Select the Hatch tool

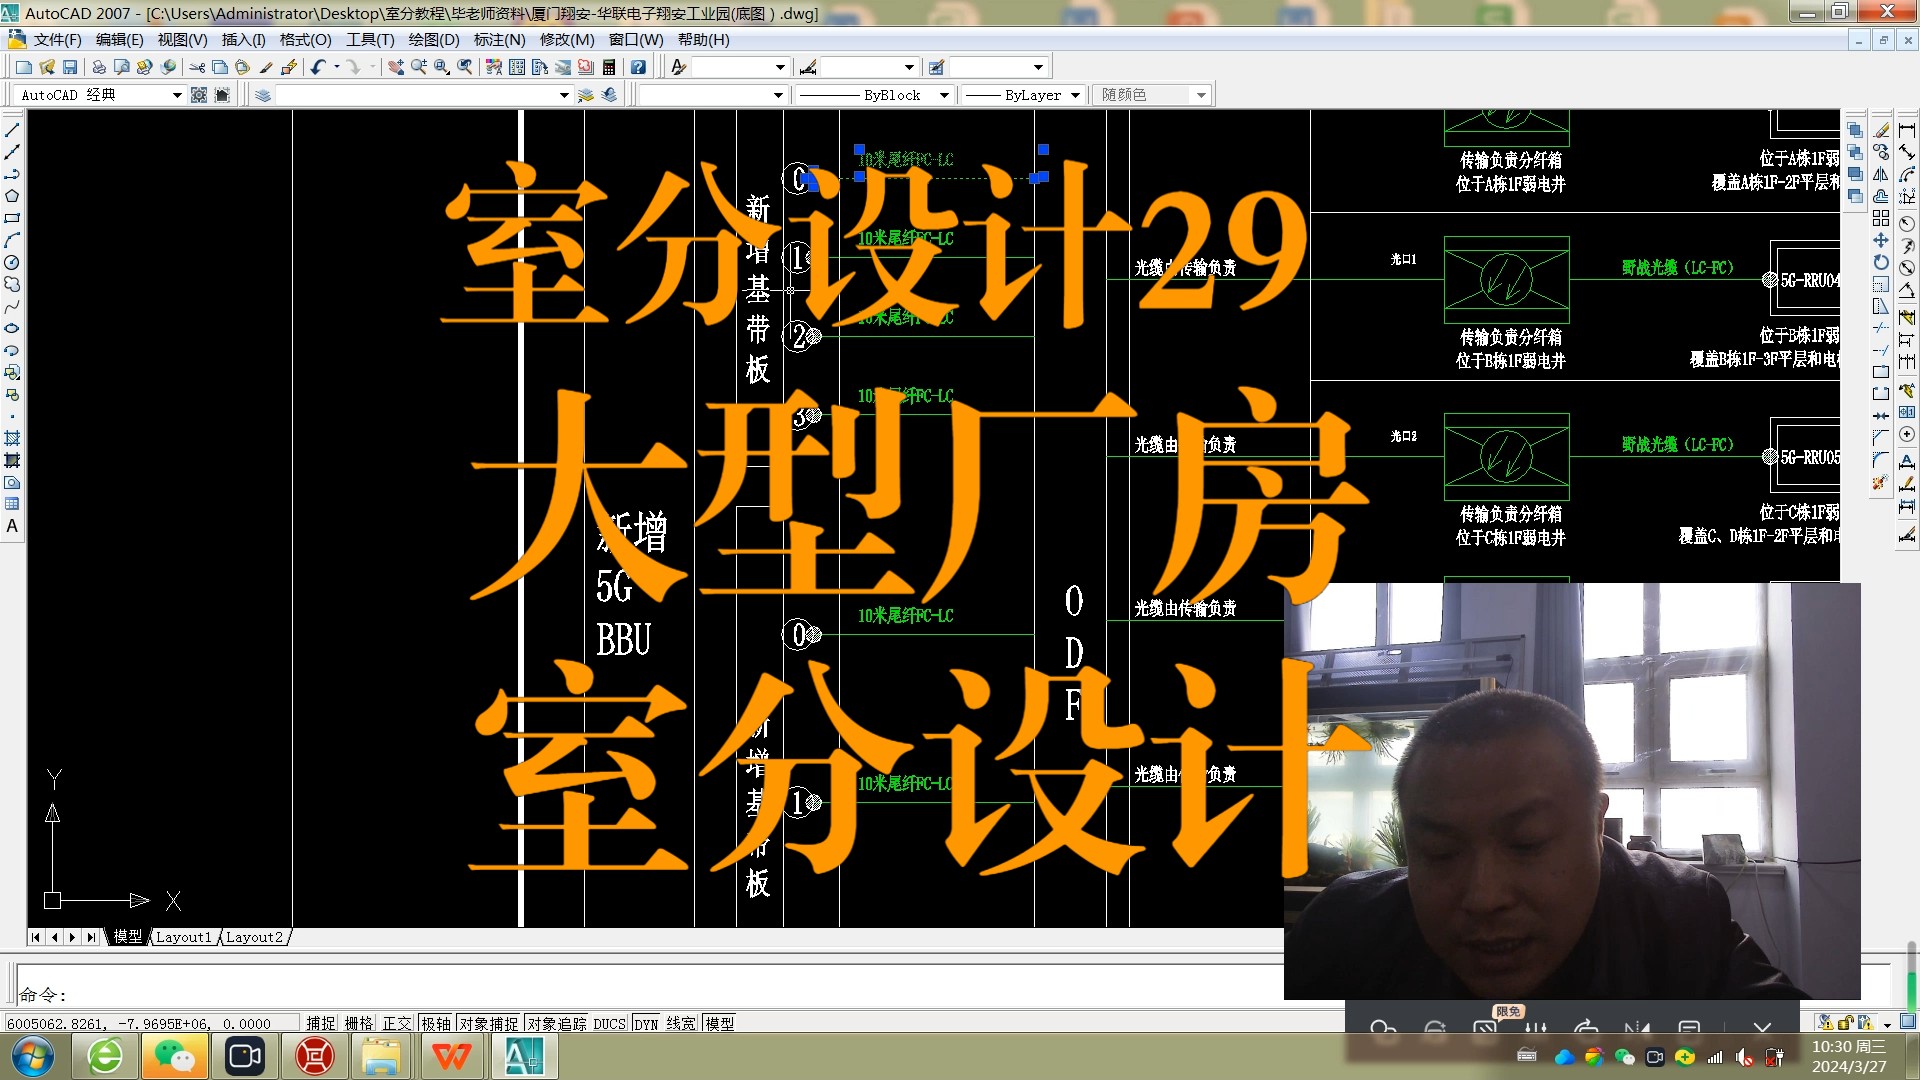[12, 438]
